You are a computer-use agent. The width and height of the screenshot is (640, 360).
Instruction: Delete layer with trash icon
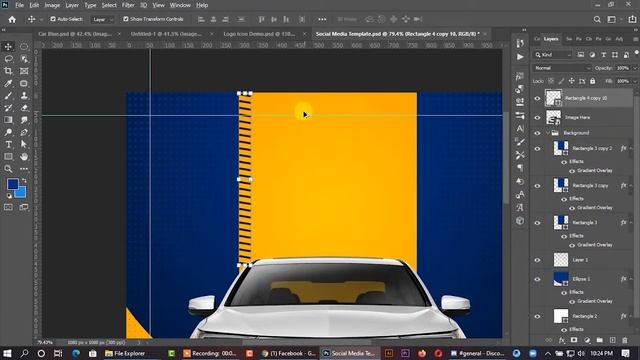[x=625, y=340]
